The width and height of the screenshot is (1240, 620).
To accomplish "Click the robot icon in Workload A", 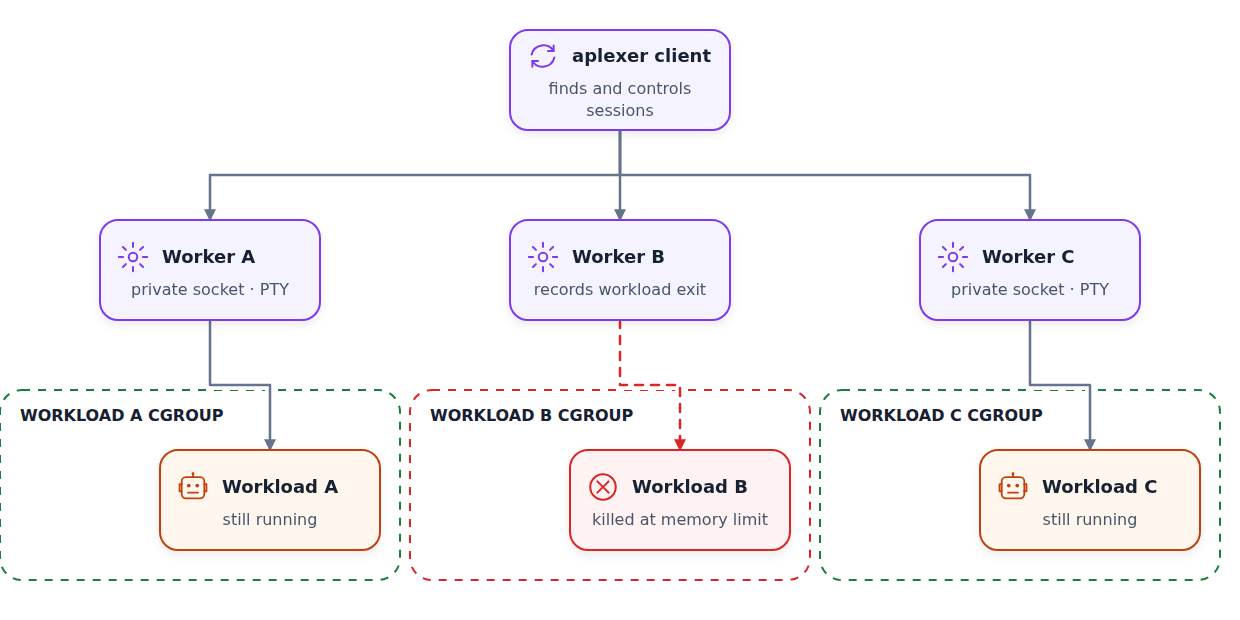I will click(x=193, y=487).
